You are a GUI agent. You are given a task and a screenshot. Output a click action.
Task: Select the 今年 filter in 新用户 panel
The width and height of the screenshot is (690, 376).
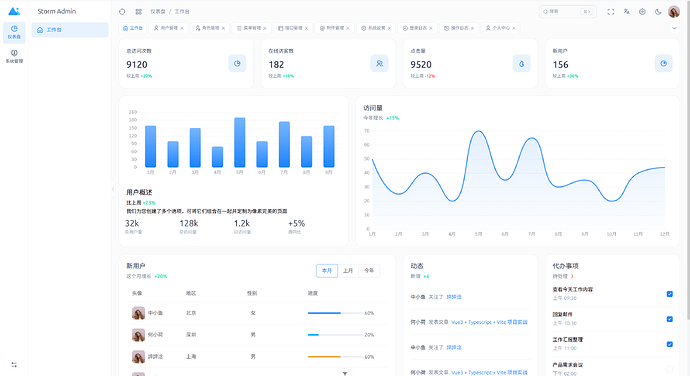click(369, 270)
